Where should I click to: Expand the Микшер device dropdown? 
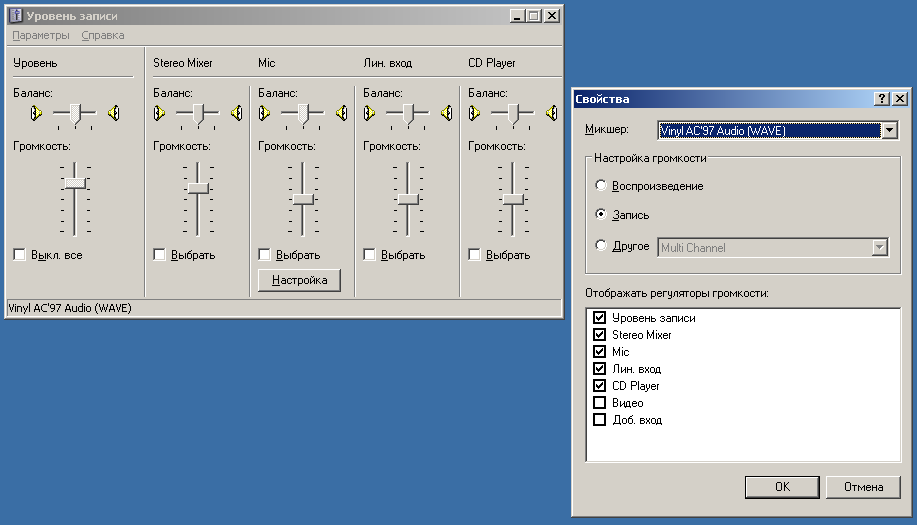pos(889,130)
